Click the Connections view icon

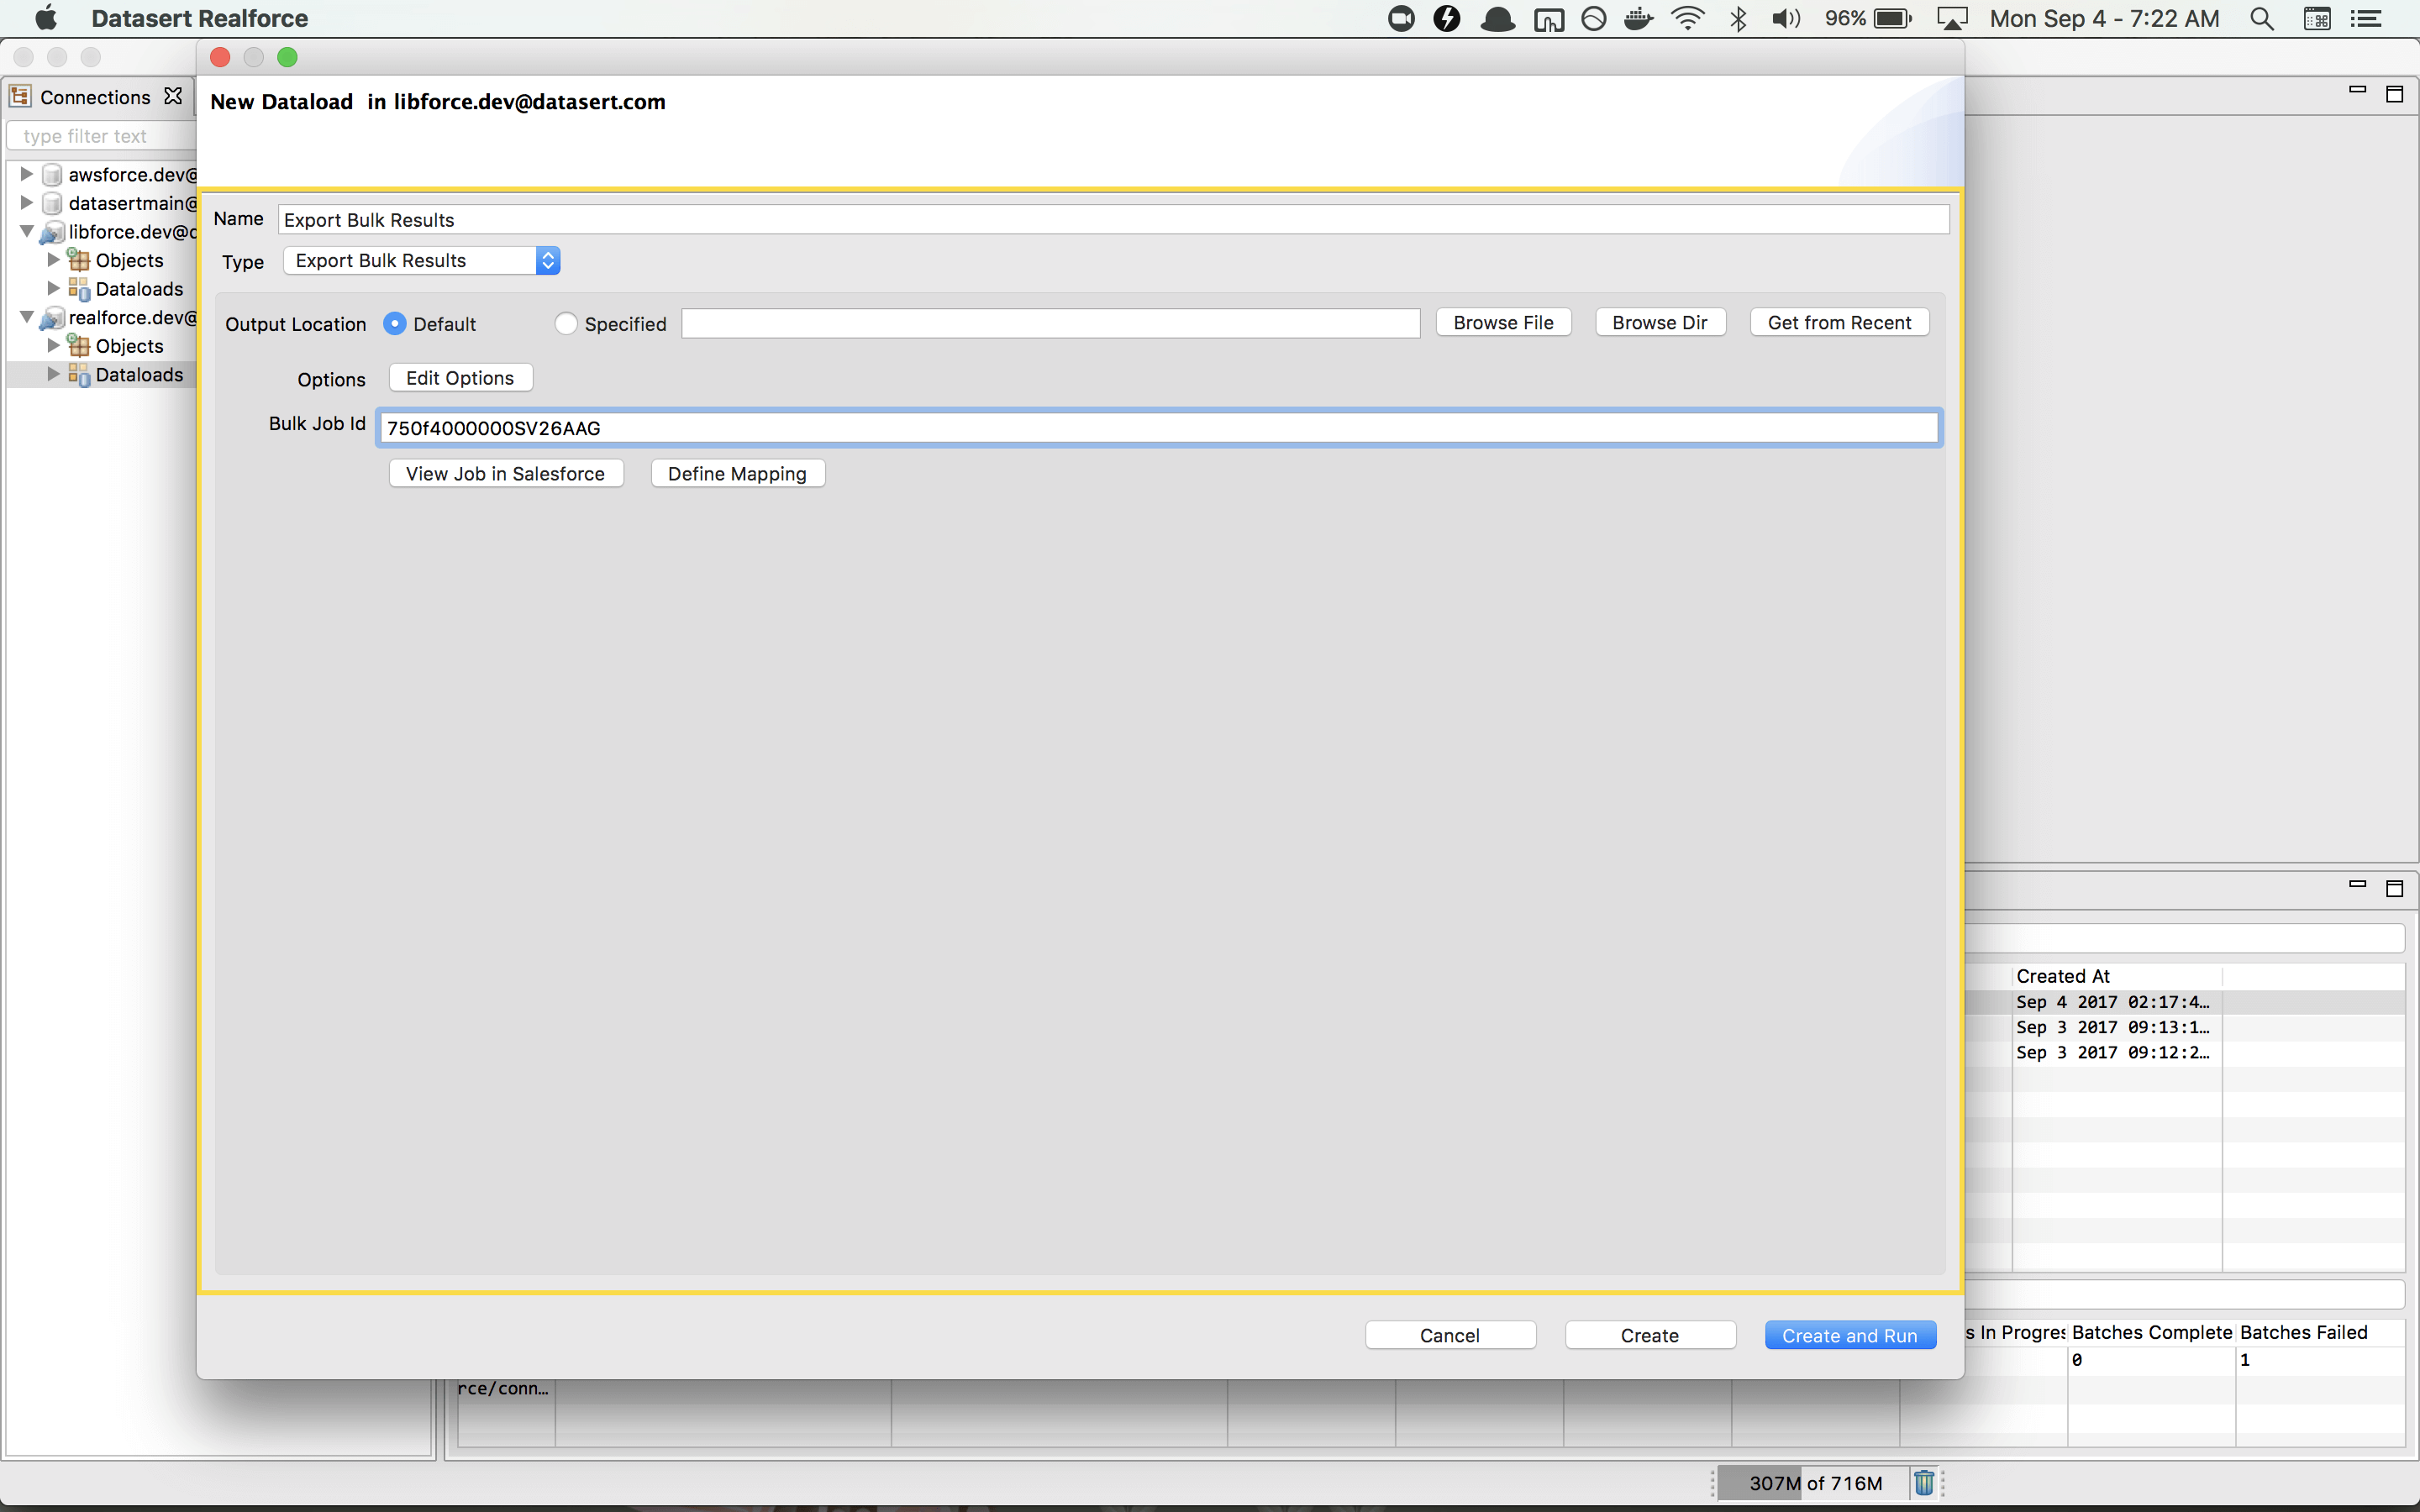click(x=20, y=96)
